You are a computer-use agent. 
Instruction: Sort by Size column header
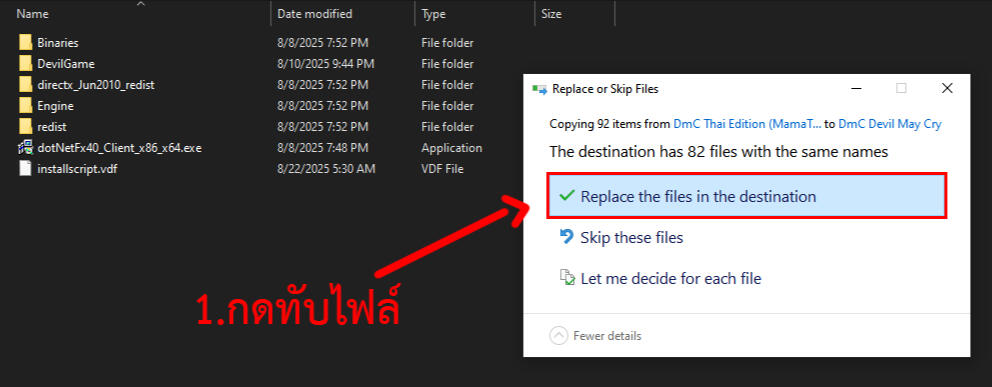(x=551, y=14)
